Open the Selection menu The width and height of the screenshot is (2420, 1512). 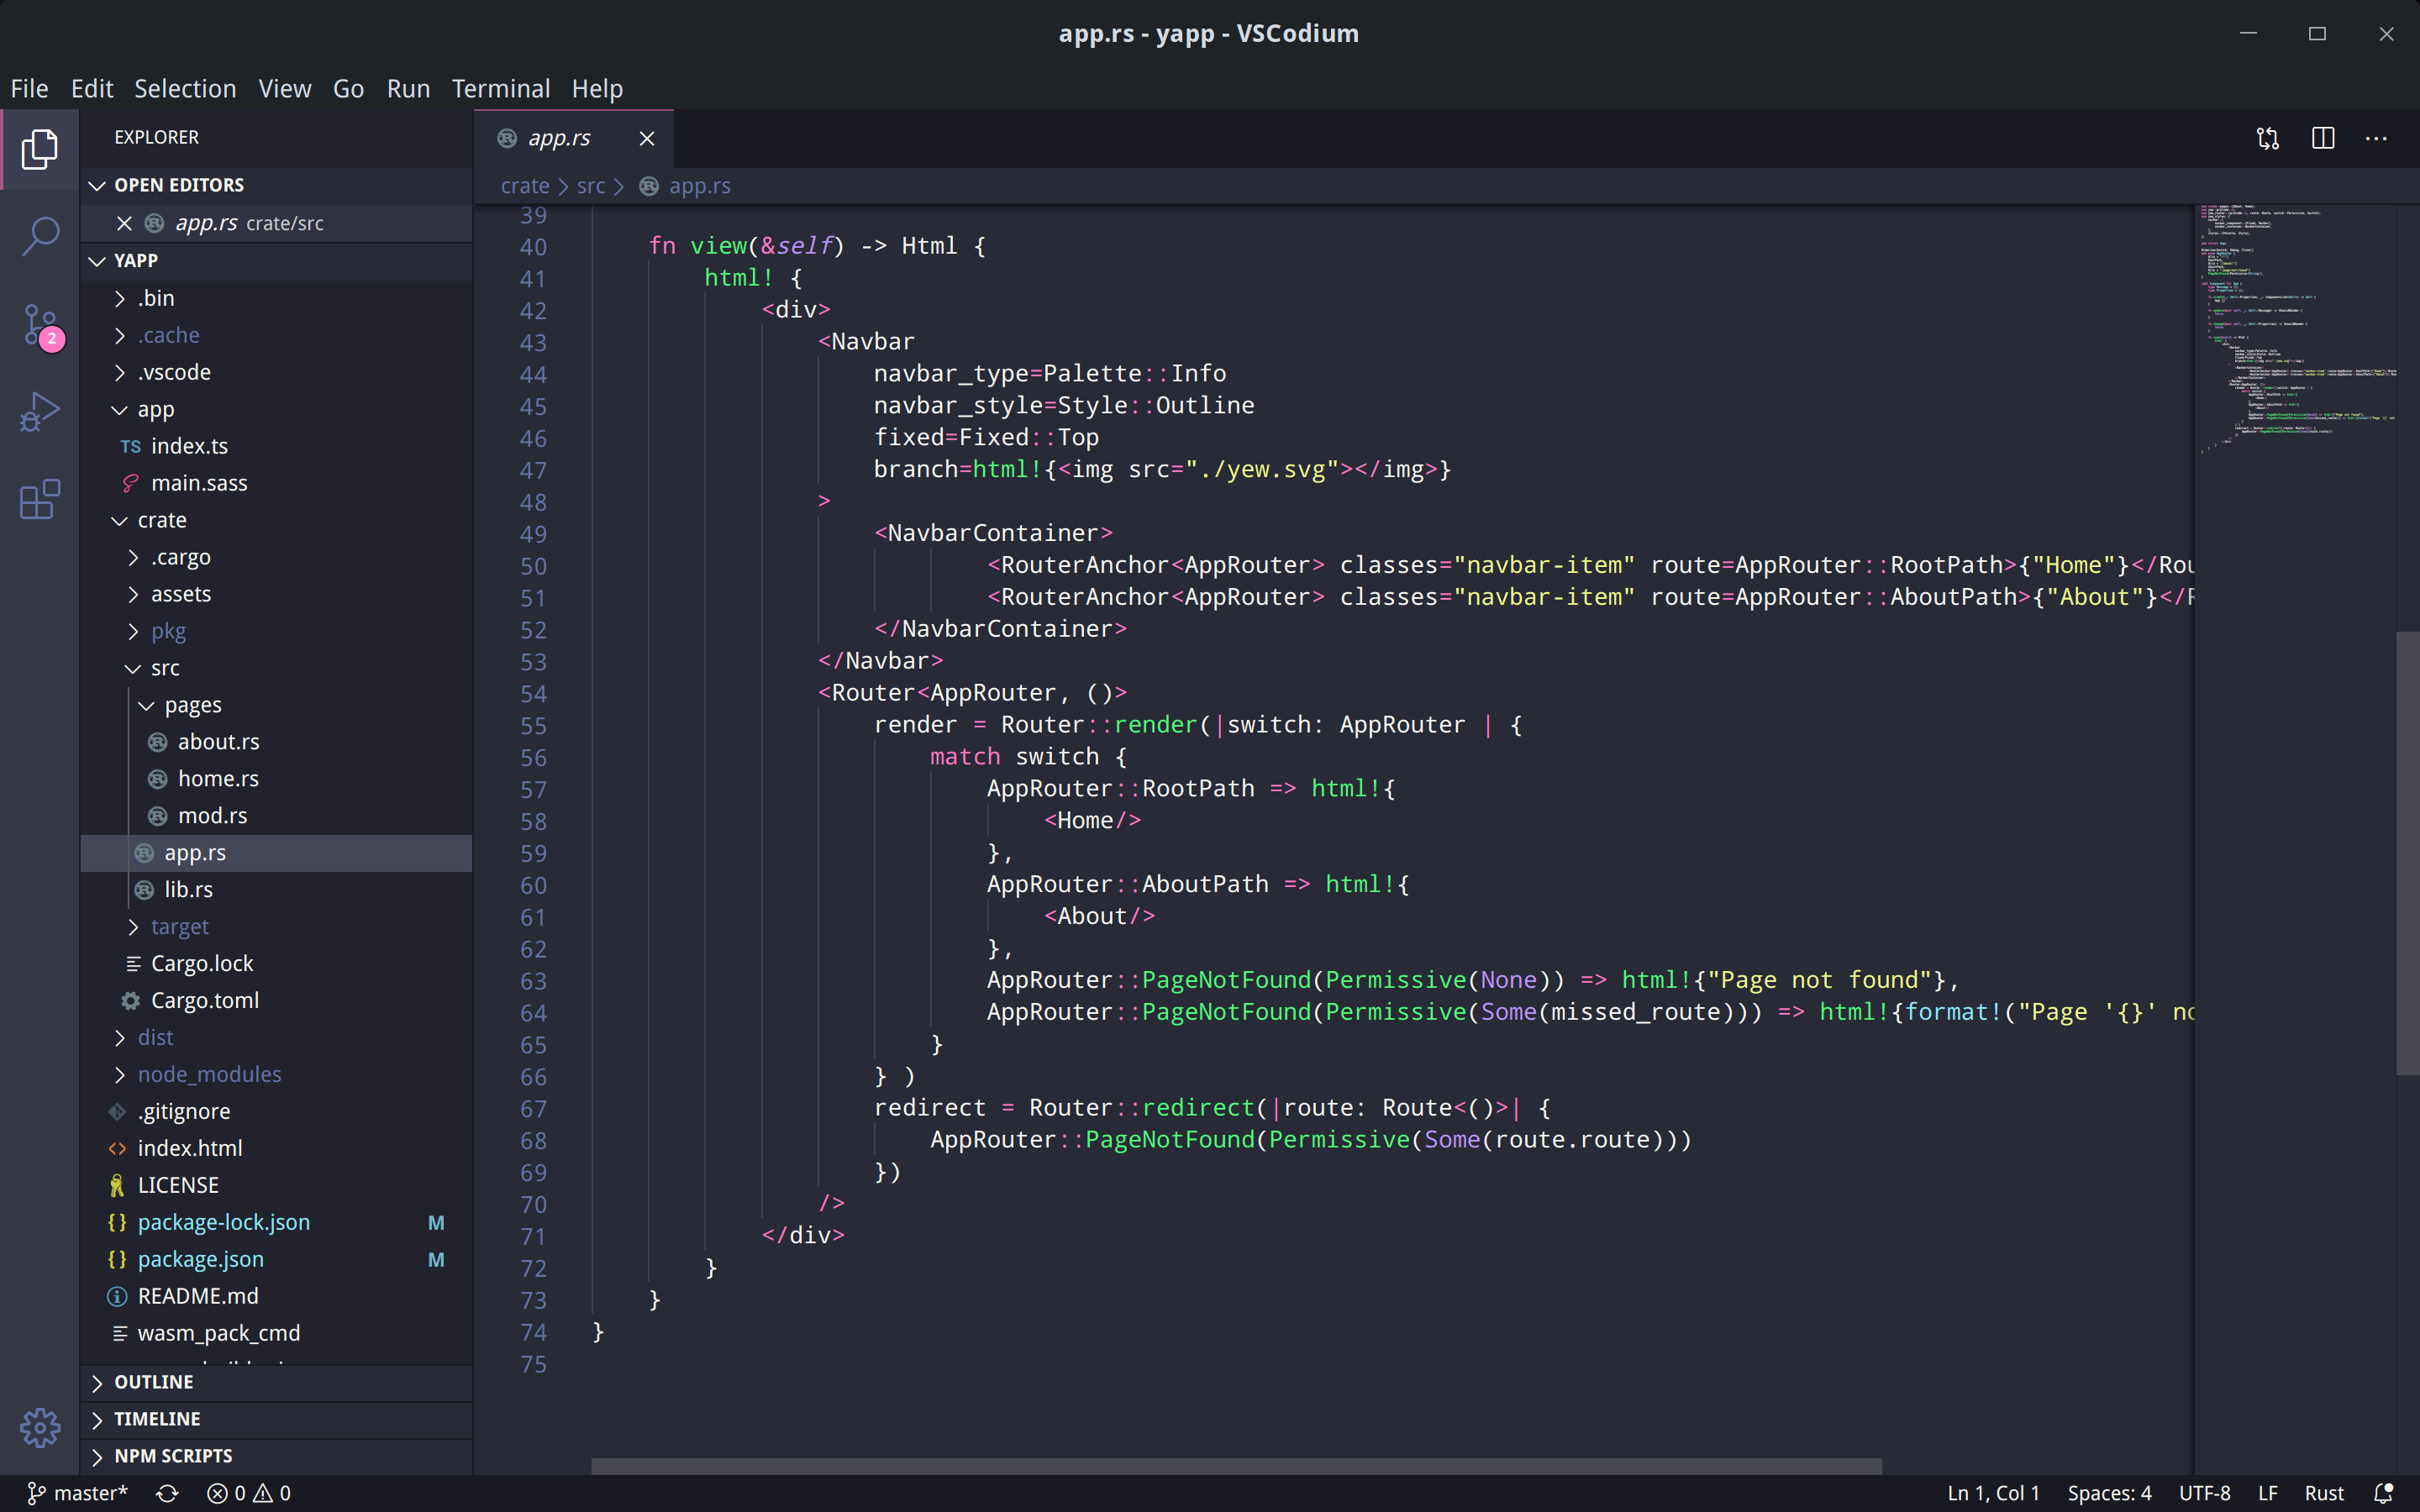point(185,89)
